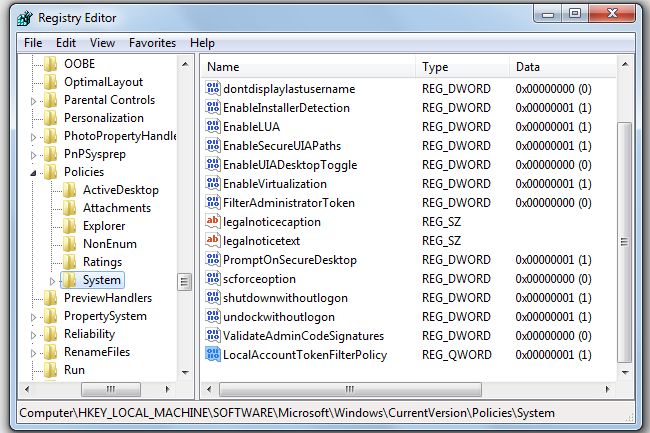Viewport: 650px width, 433px height.
Task: Select the Attachments key
Action: 117,208
